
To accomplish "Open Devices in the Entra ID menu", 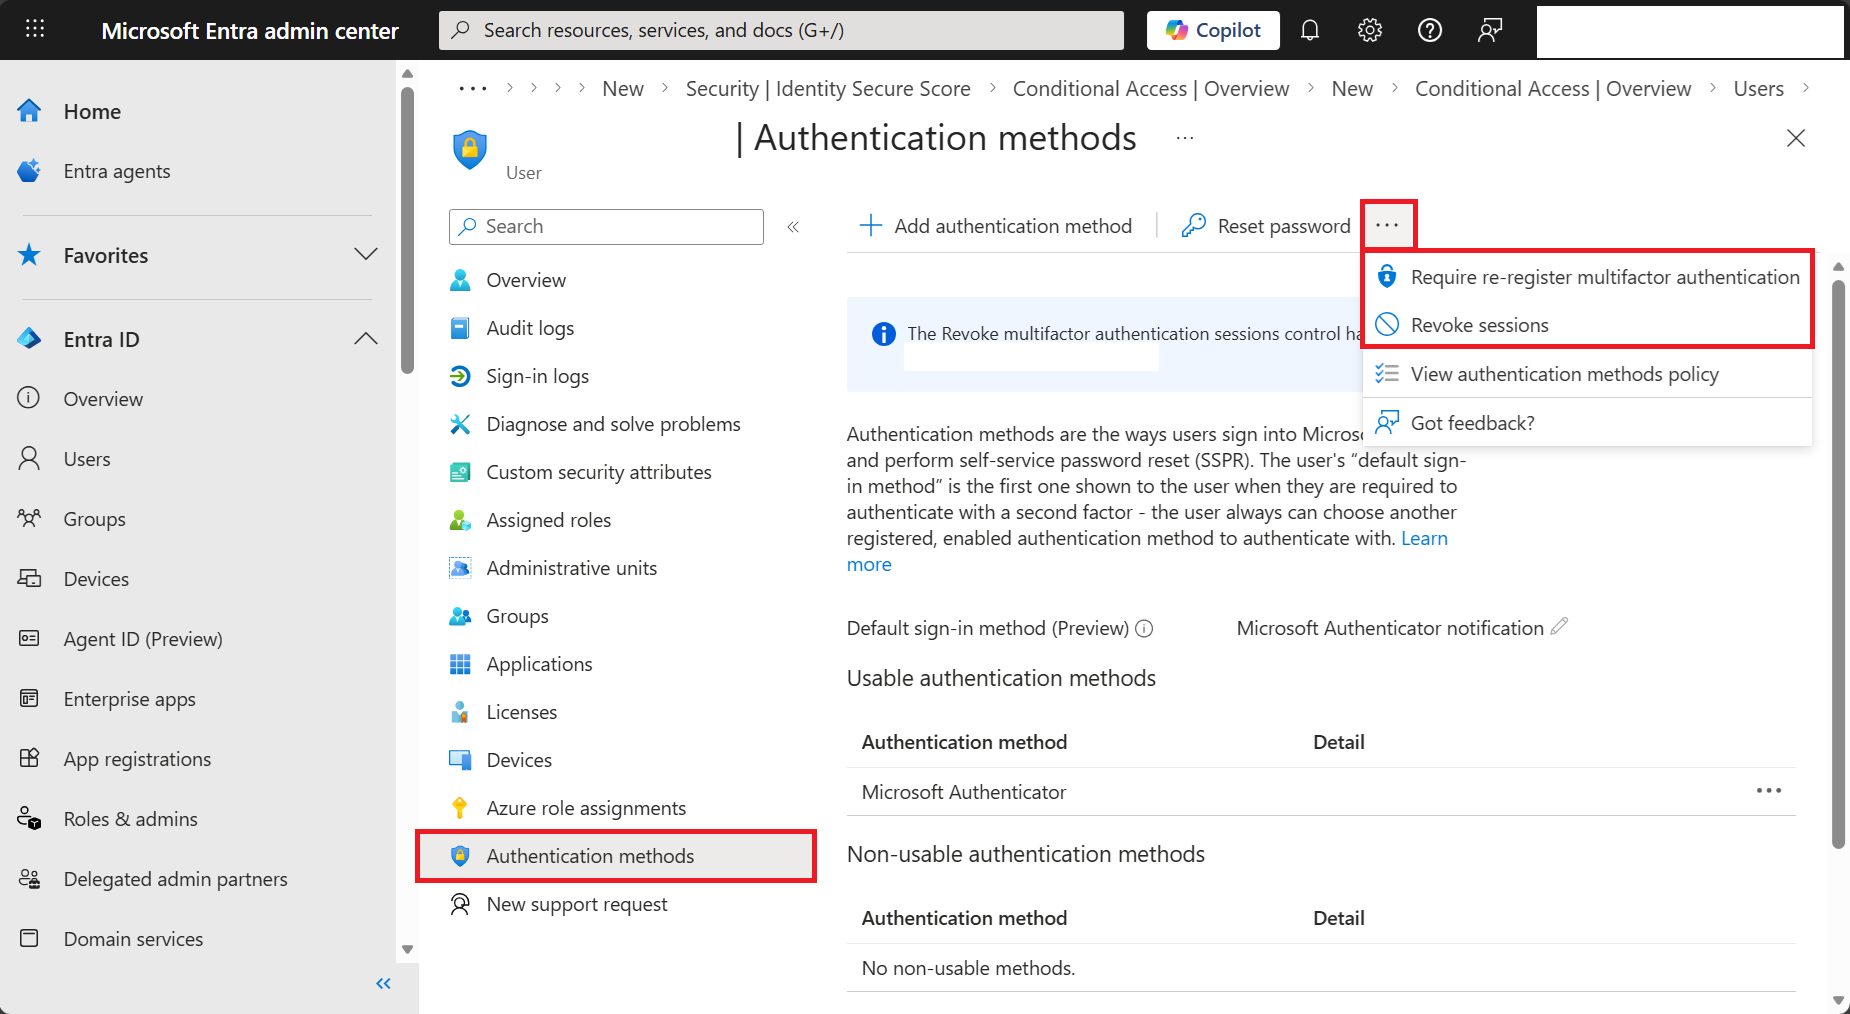I will pos(96,579).
